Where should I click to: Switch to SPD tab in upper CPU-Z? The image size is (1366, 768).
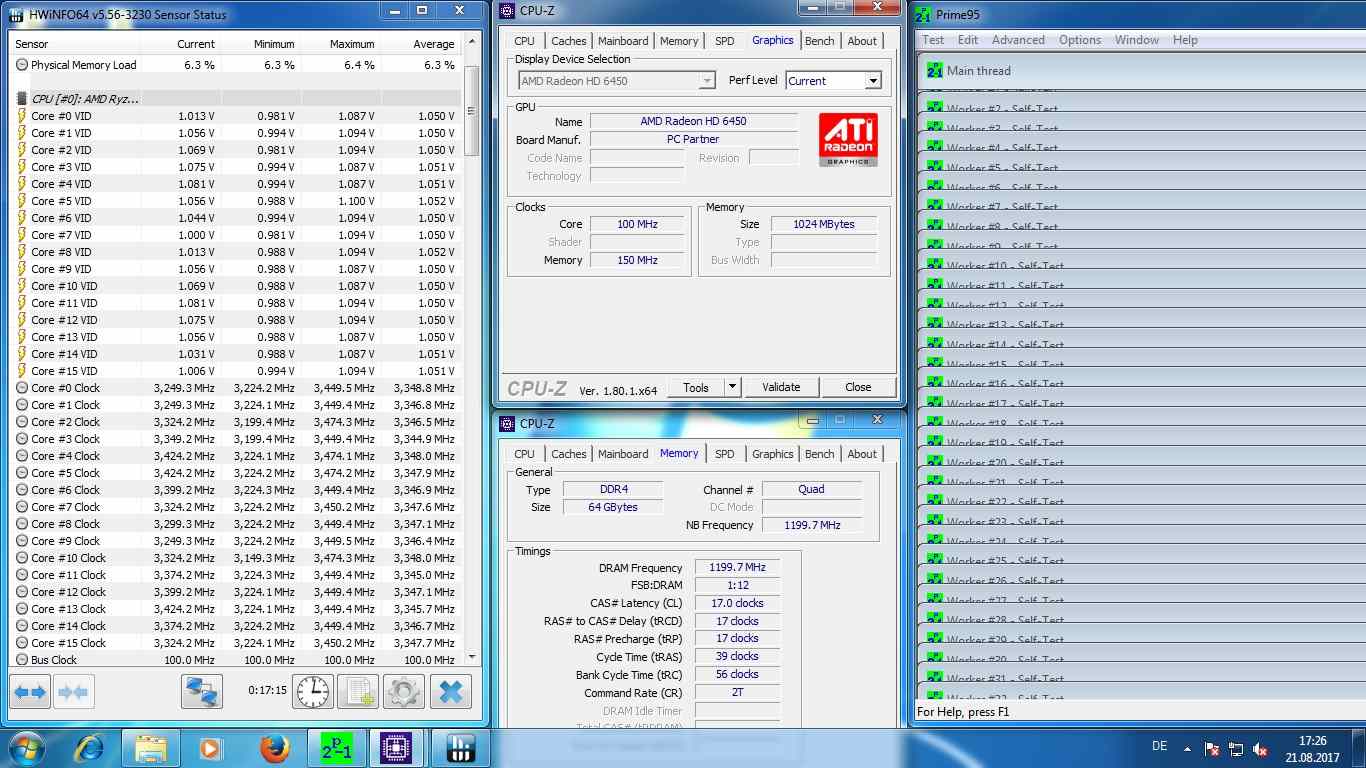pyautogui.click(x=725, y=41)
